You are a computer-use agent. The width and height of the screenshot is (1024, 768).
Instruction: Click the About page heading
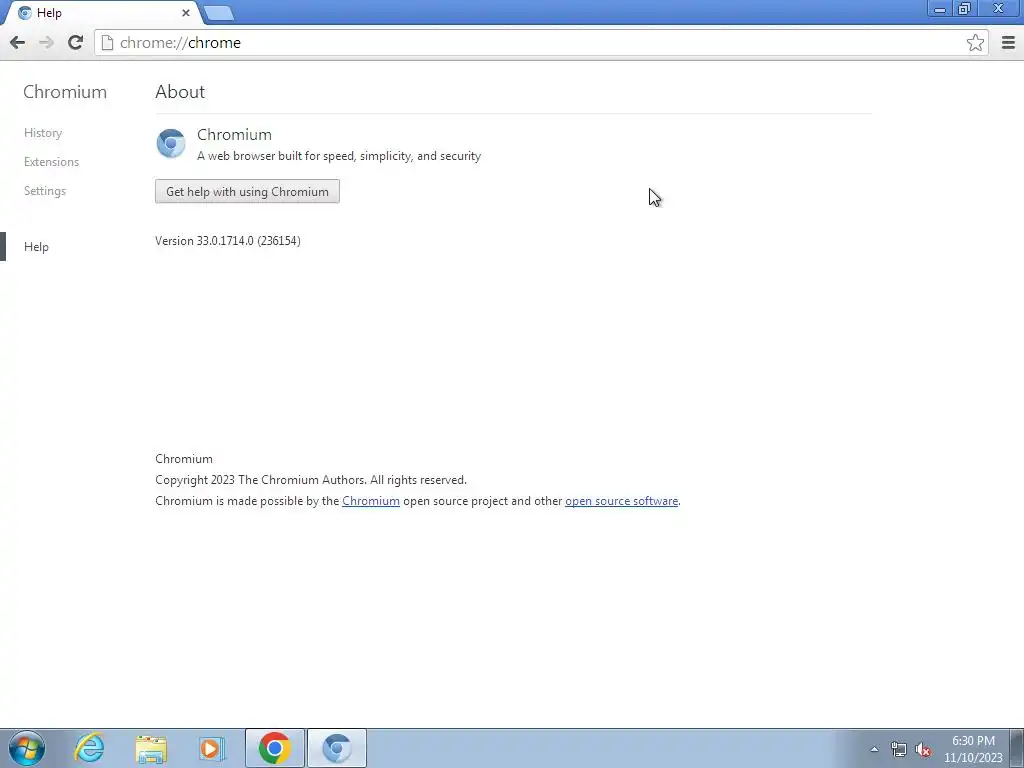pyautogui.click(x=180, y=91)
